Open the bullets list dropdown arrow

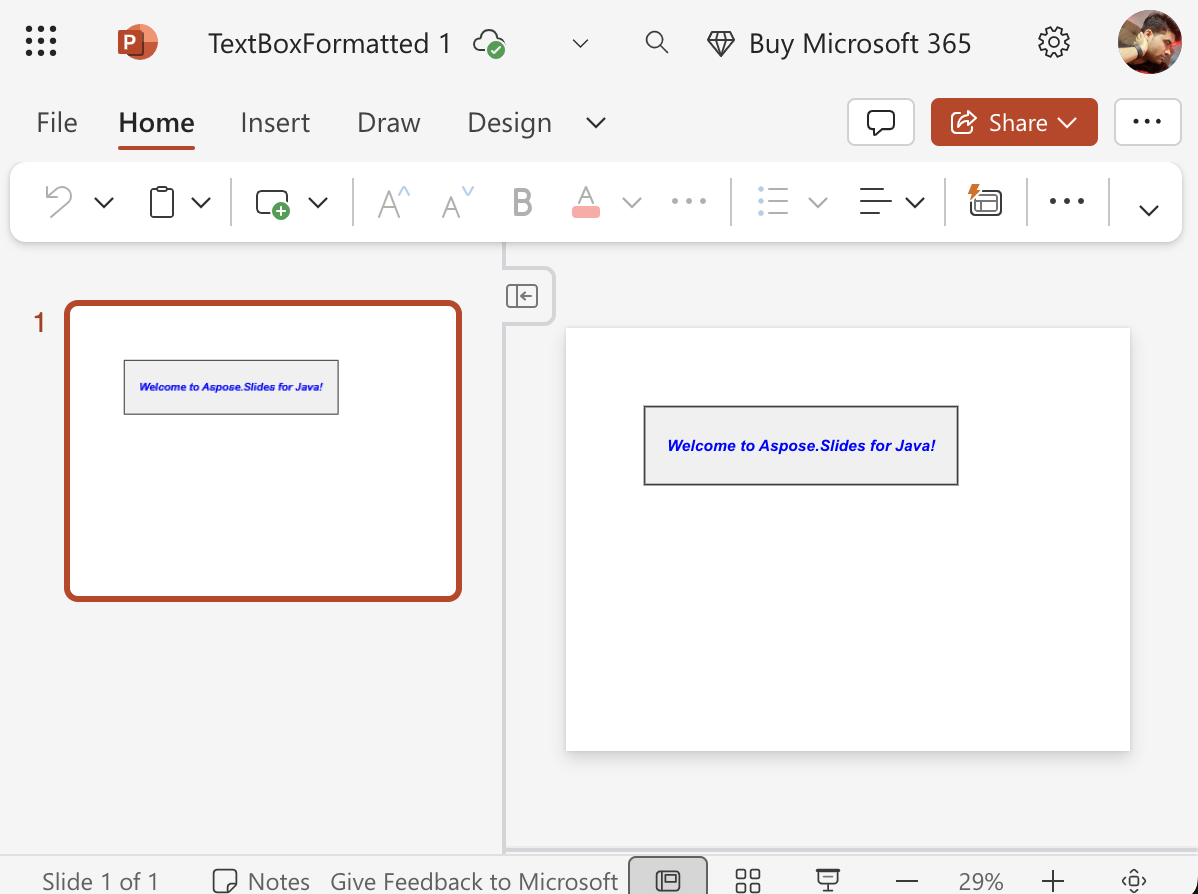click(817, 203)
